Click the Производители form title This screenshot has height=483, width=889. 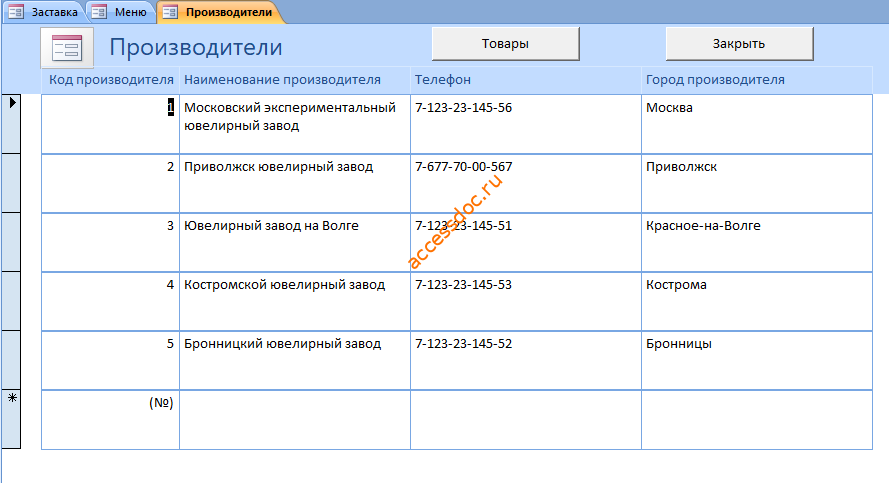tap(196, 48)
